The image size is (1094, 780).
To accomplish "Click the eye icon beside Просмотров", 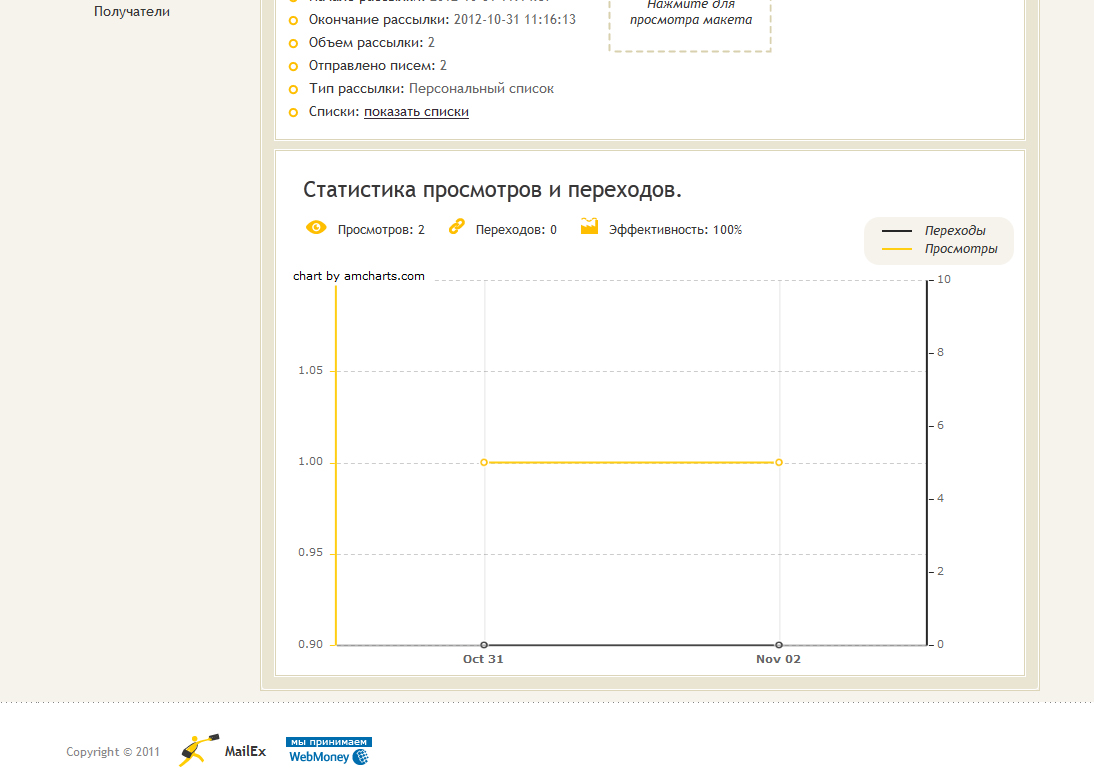I will pos(315,227).
